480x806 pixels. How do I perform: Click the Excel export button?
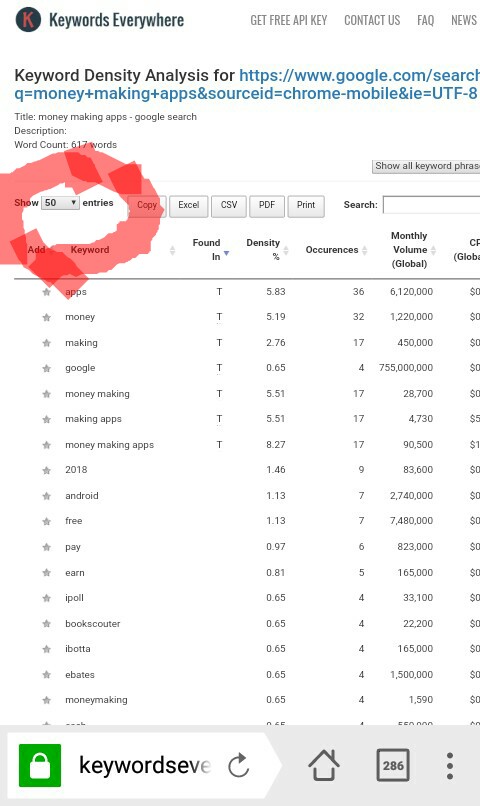tap(189, 205)
